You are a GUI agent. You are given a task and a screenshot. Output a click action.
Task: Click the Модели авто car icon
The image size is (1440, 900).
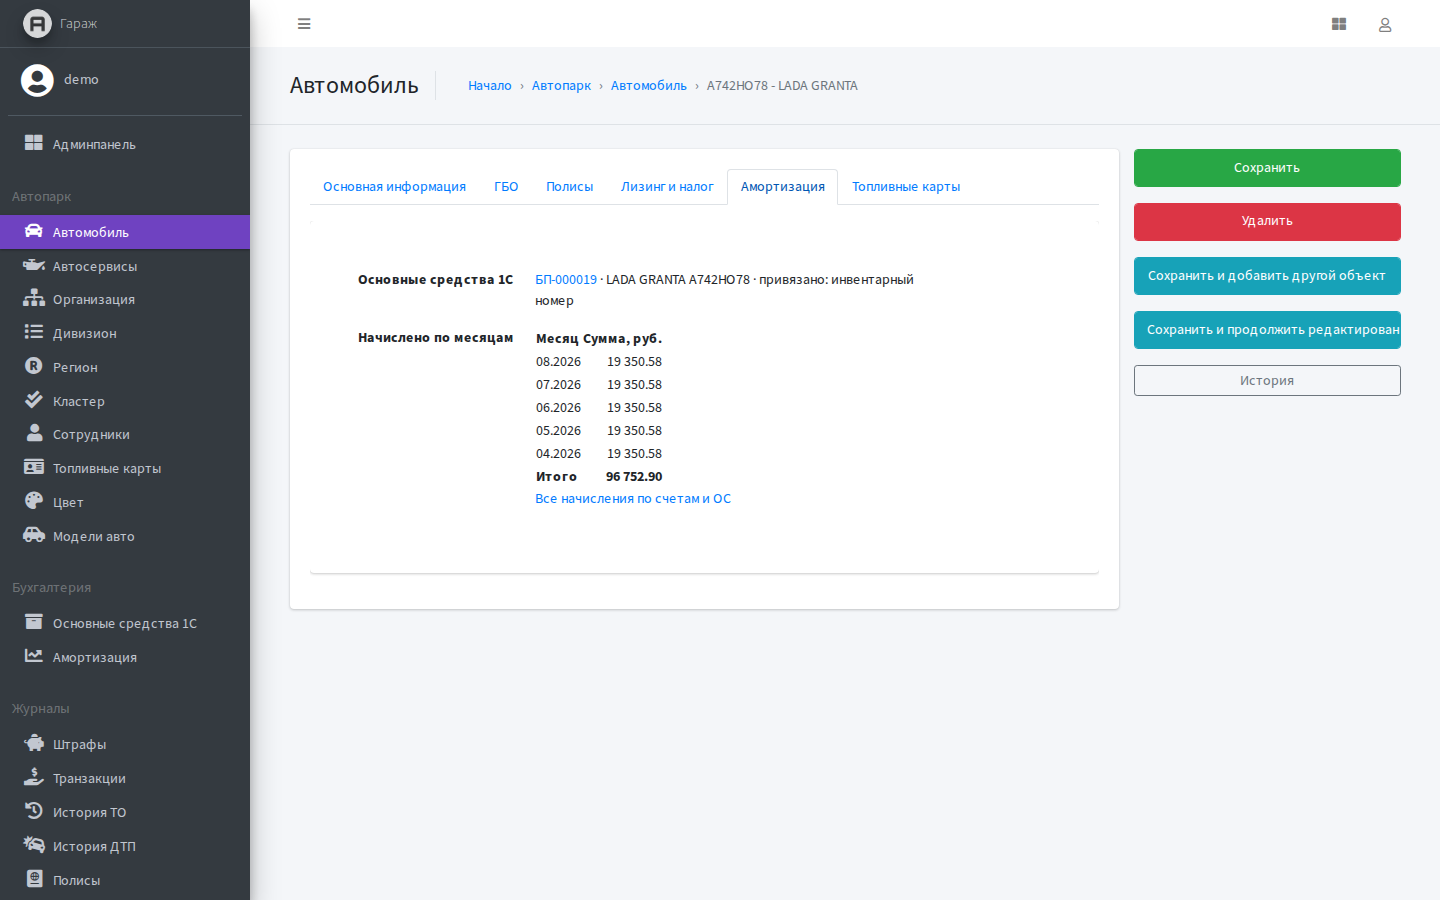click(34, 535)
